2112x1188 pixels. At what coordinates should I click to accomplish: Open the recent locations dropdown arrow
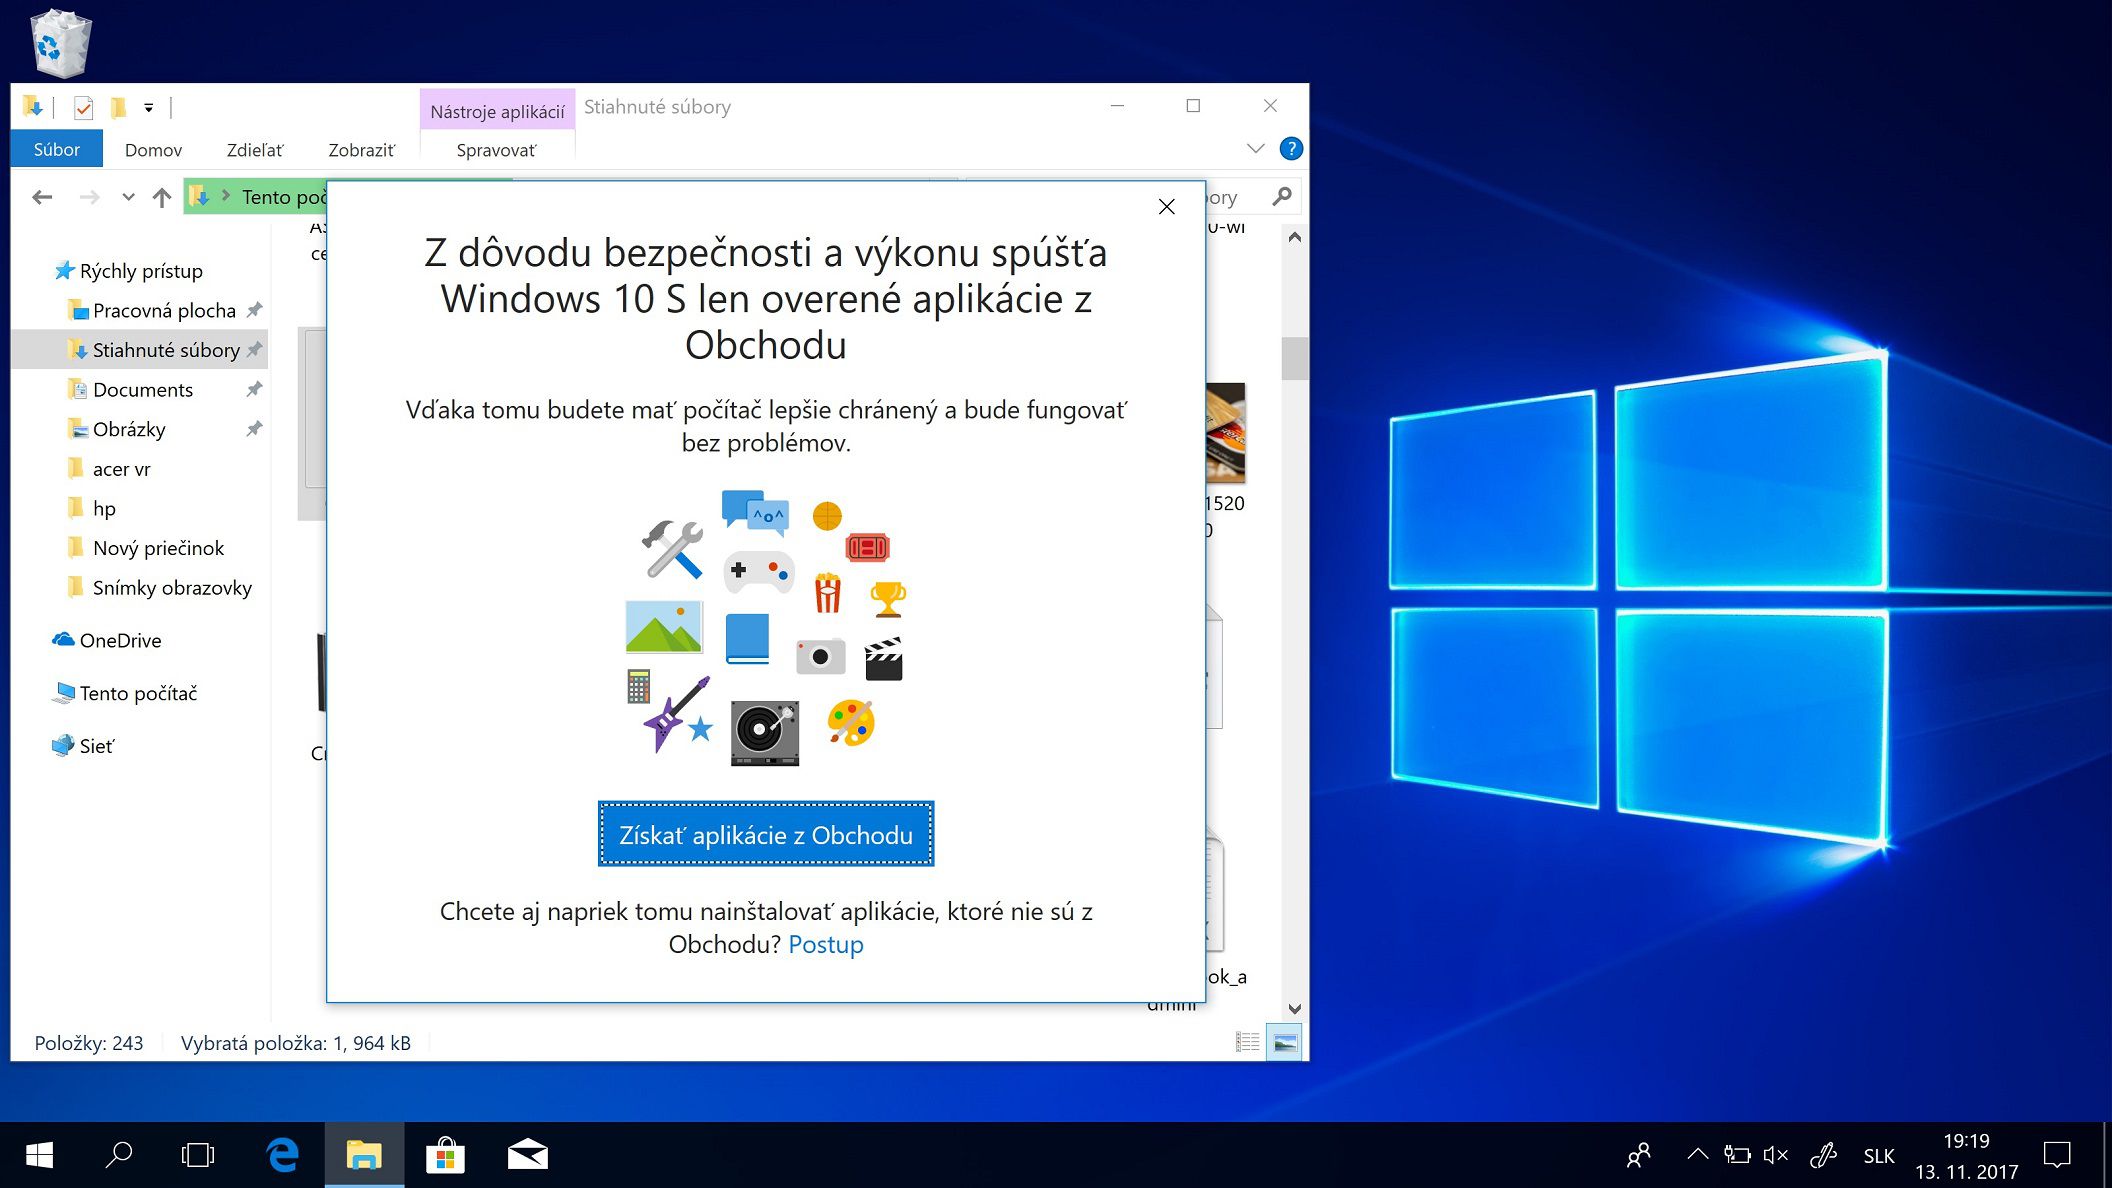point(128,197)
